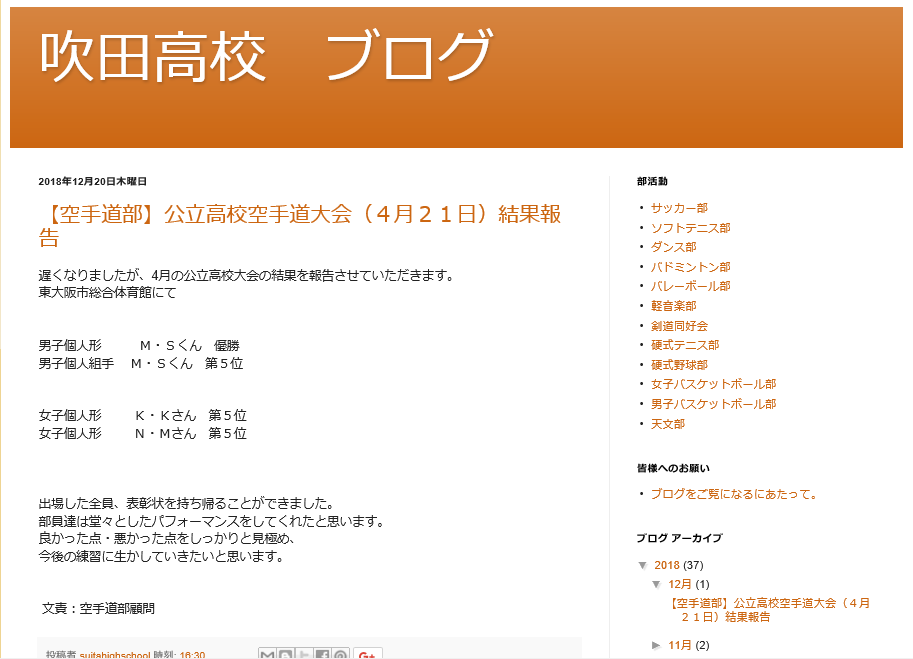
Task: Open the 16:30 post timestamp permalink
Action: click(192, 655)
